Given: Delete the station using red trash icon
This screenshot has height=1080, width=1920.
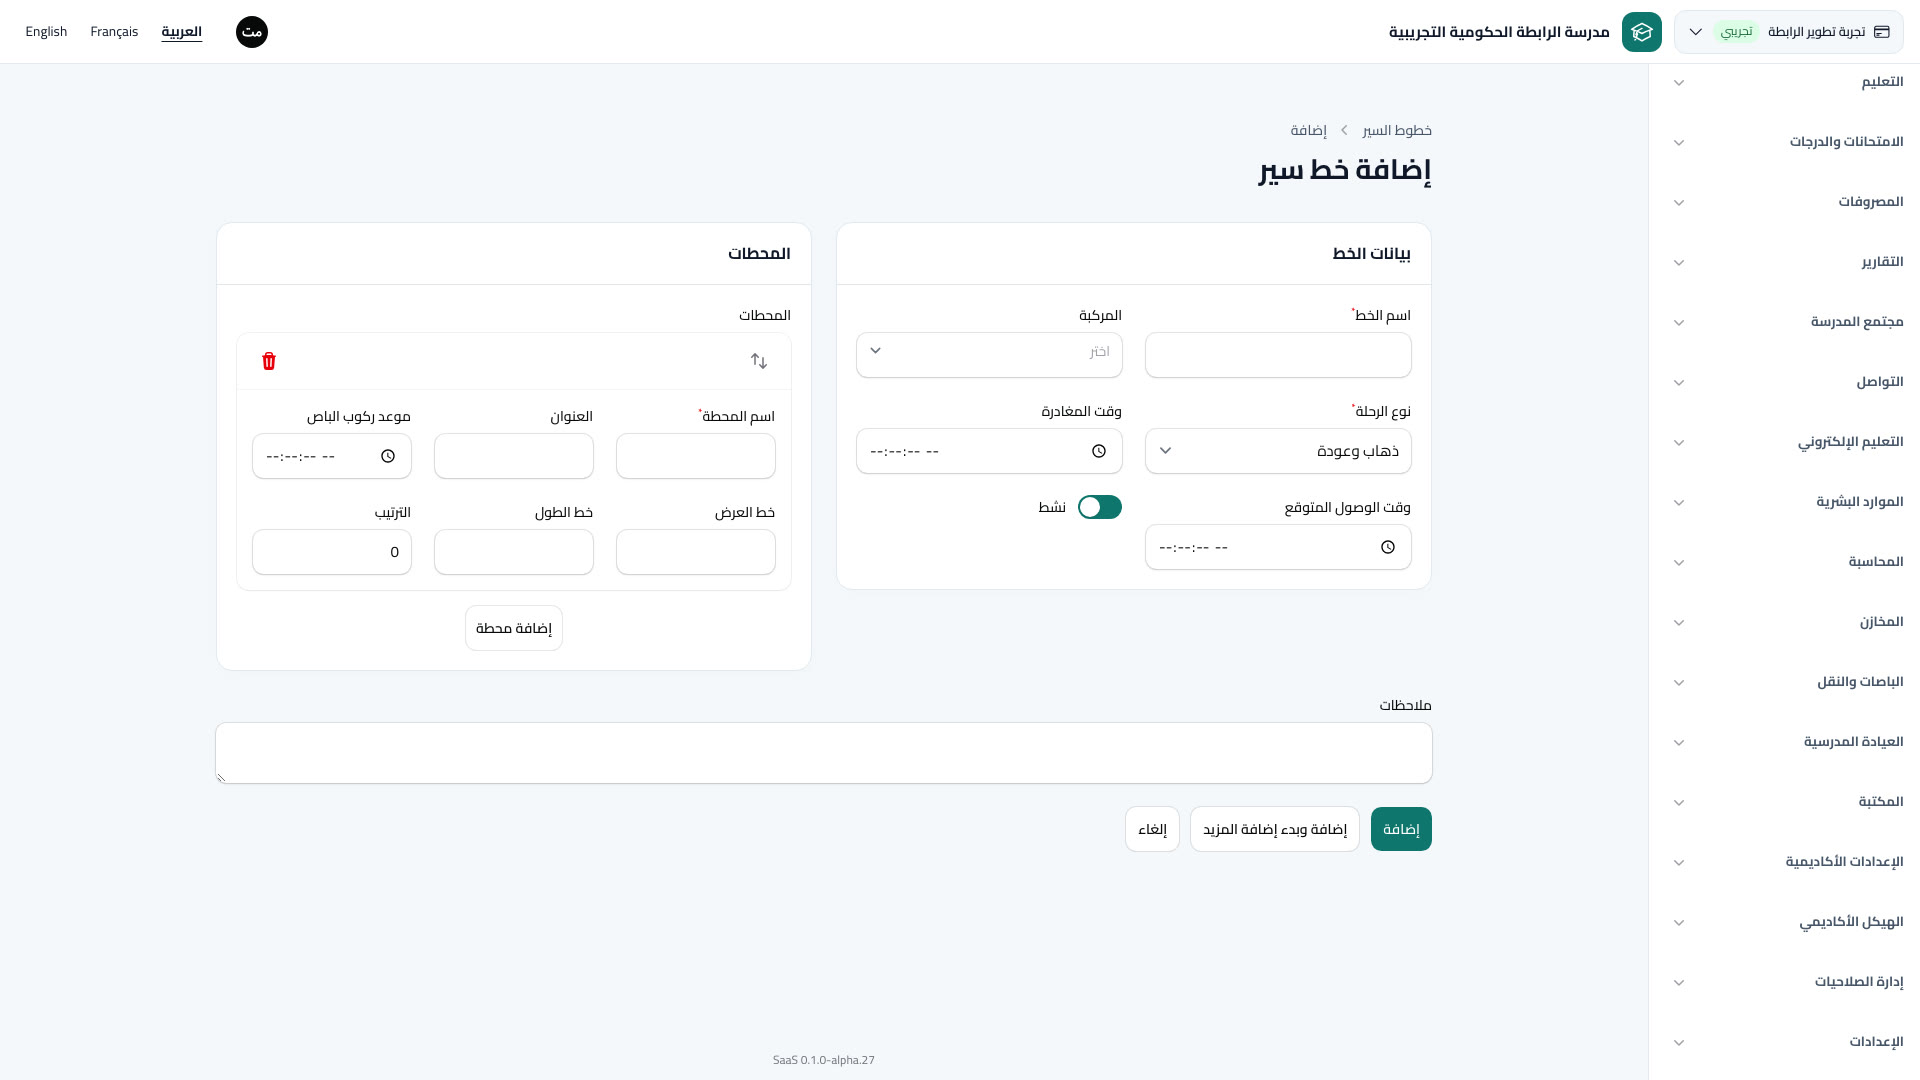Looking at the screenshot, I should point(269,361).
